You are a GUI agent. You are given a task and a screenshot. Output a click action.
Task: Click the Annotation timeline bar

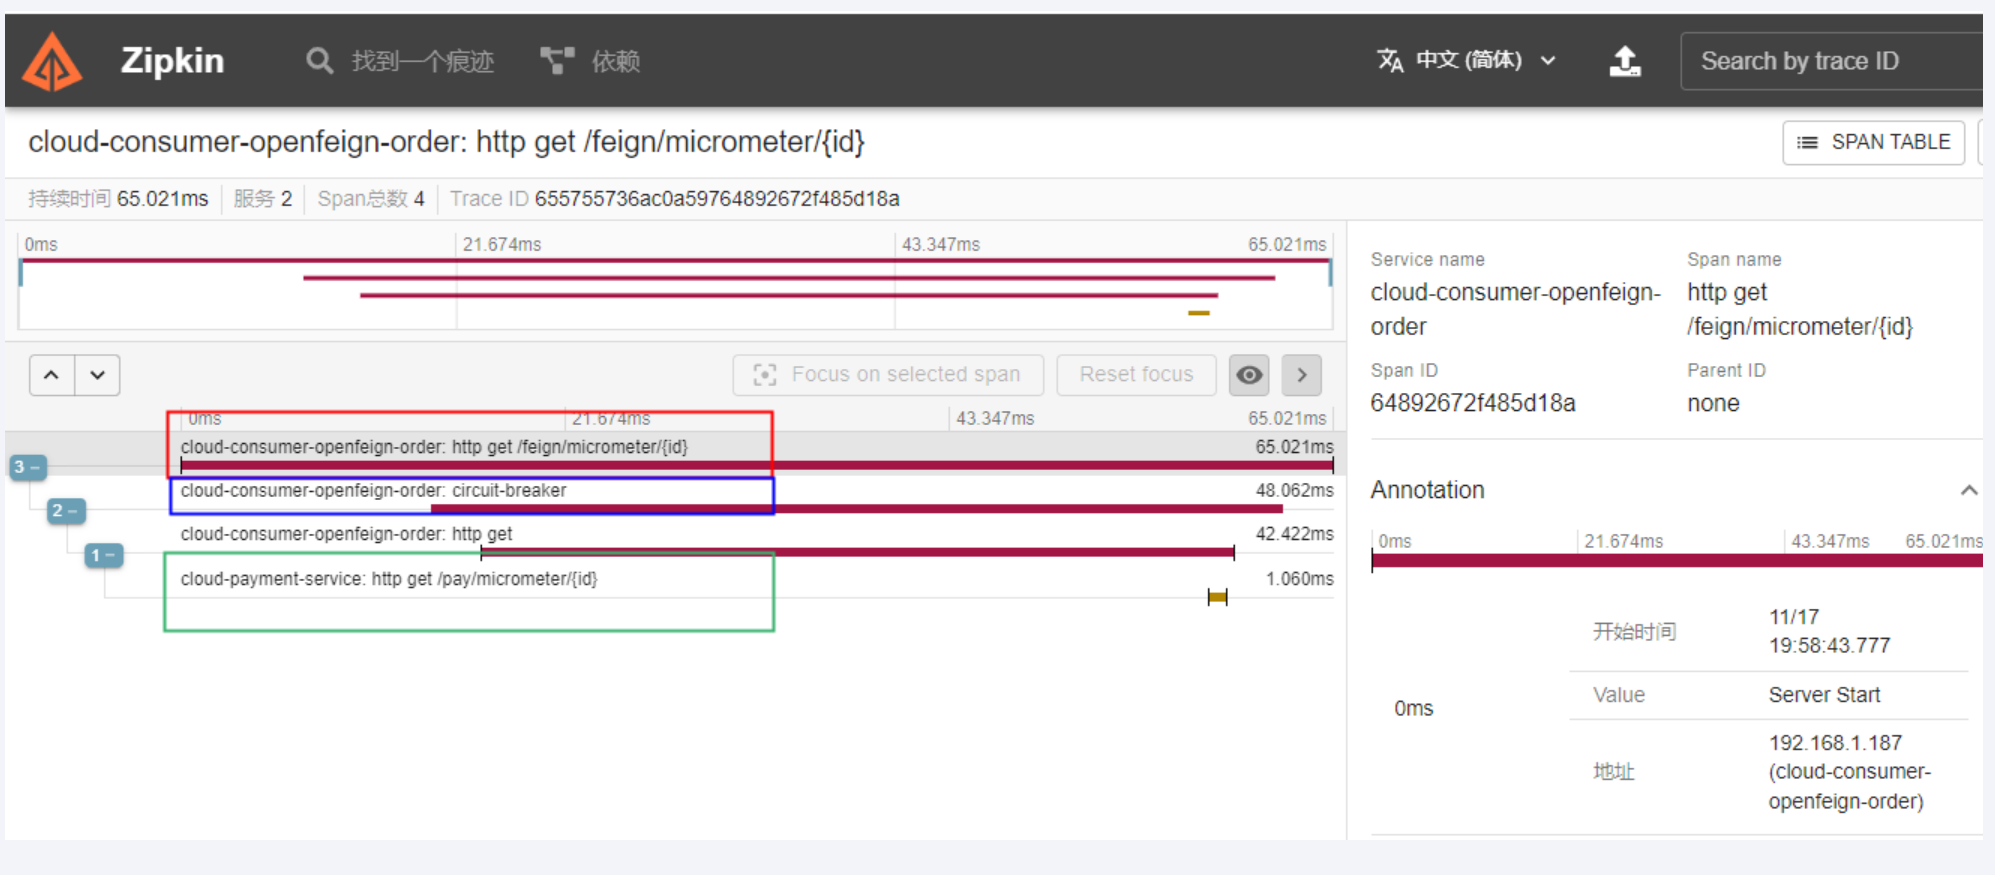click(1677, 560)
